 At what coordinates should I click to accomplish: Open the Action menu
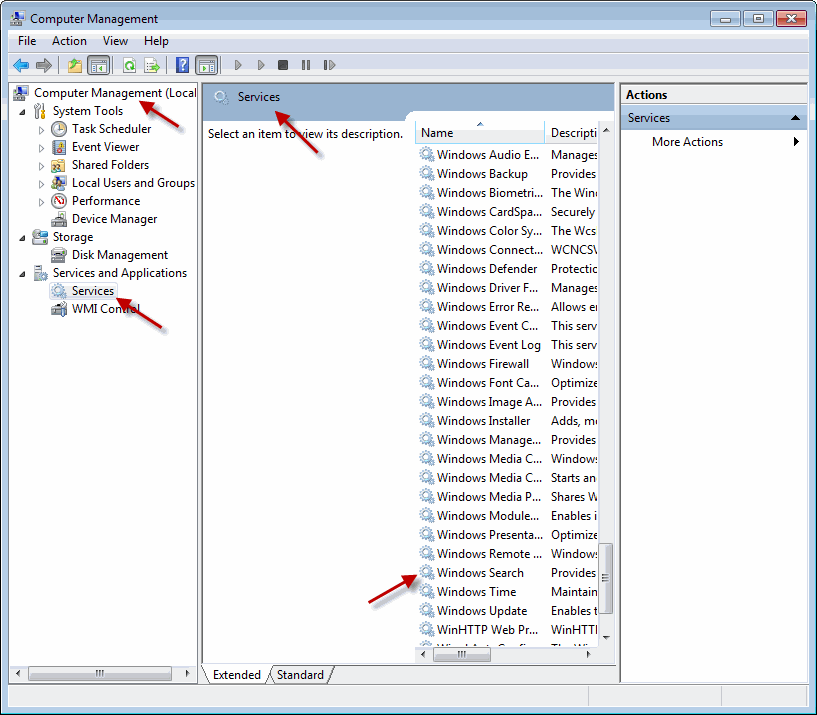click(69, 41)
